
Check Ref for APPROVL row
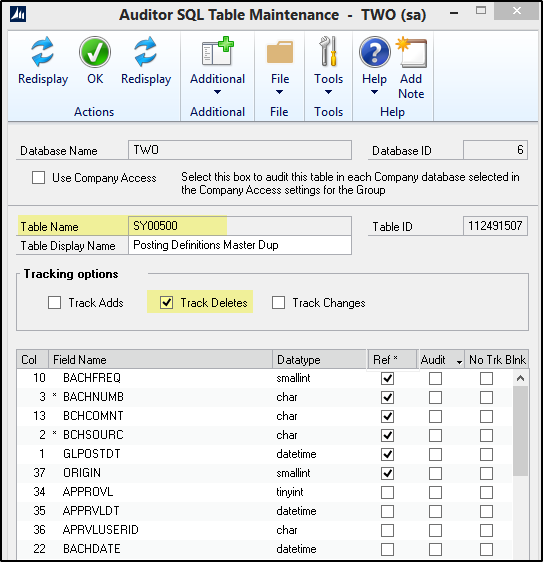tap(387, 492)
